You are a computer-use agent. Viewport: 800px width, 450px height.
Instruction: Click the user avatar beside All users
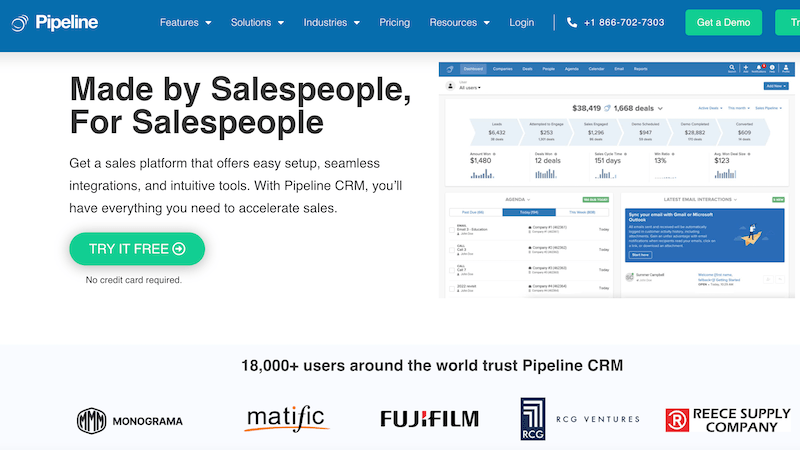(450, 86)
